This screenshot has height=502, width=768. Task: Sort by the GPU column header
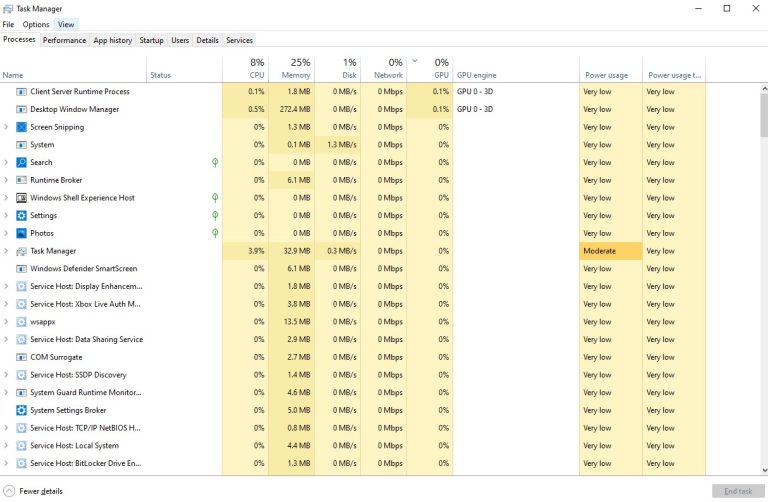coord(430,70)
